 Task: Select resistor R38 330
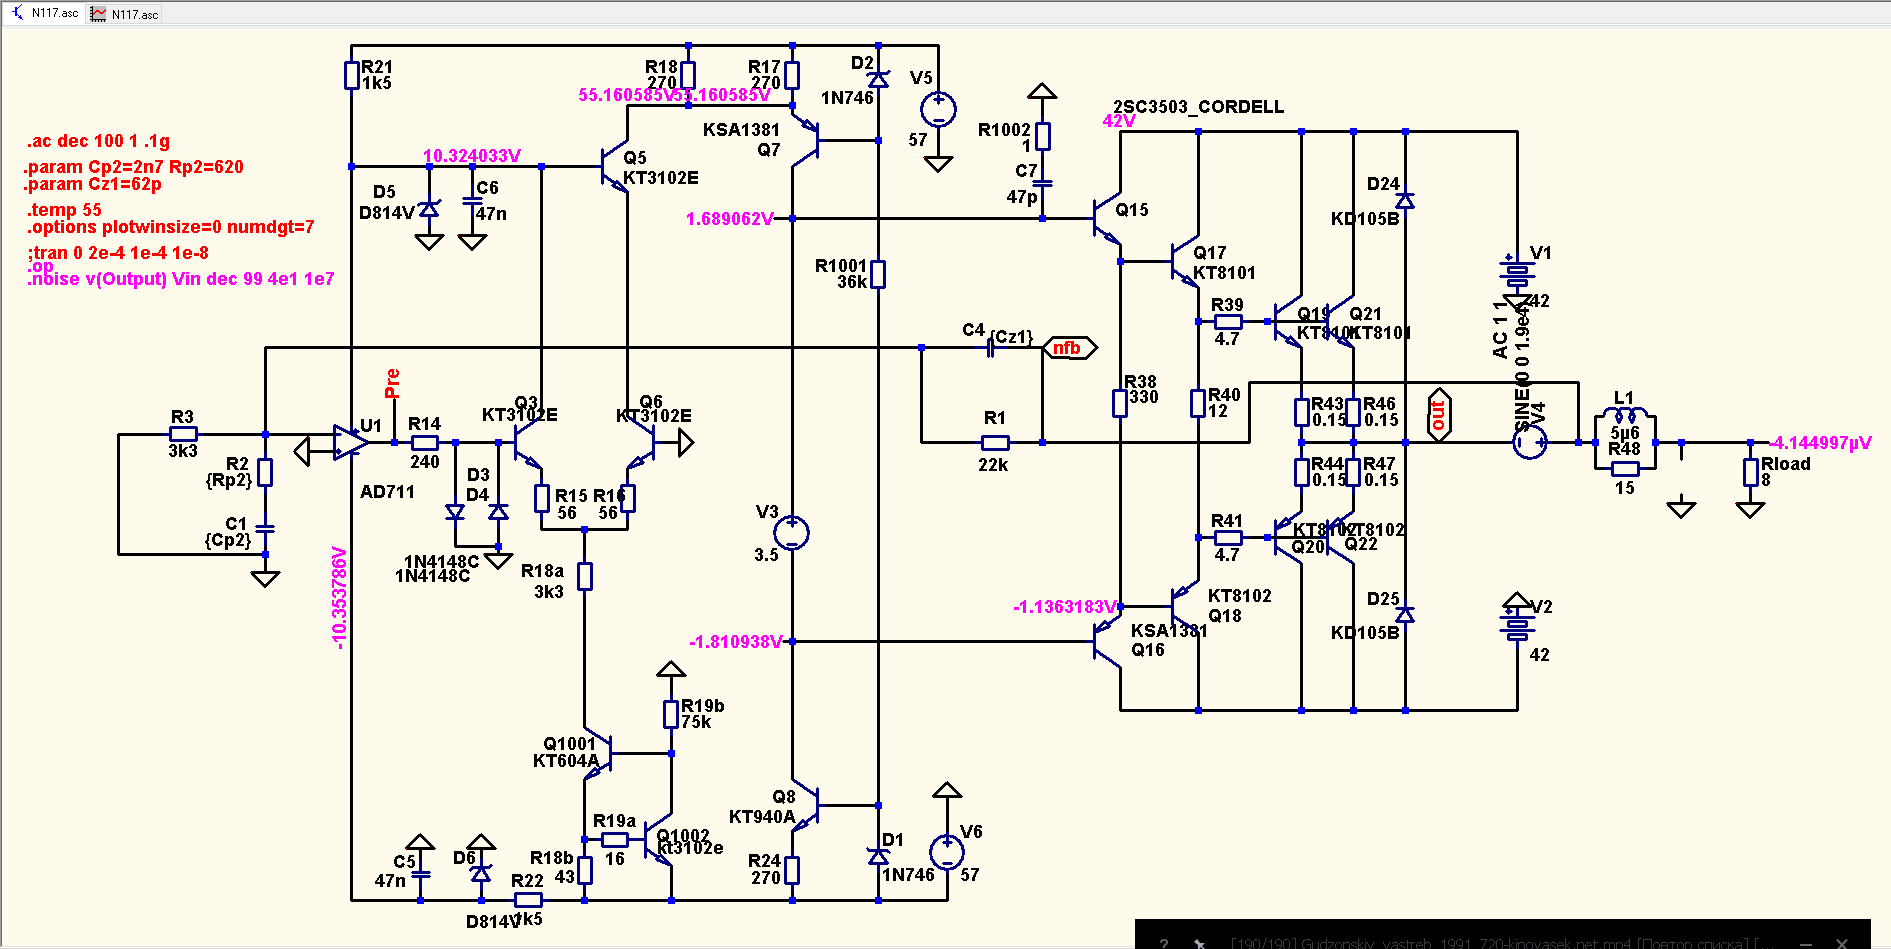pyautogui.click(x=1120, y=403)
